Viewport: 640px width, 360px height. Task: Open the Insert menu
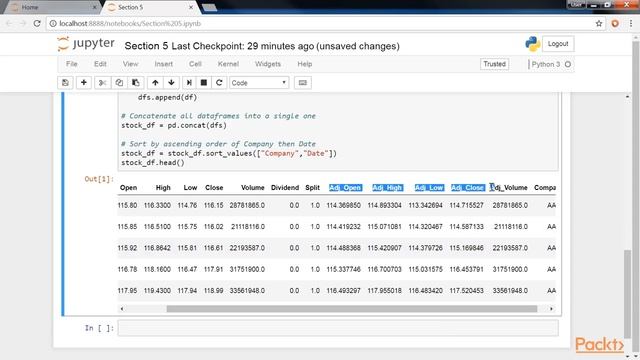click(164, 64)
